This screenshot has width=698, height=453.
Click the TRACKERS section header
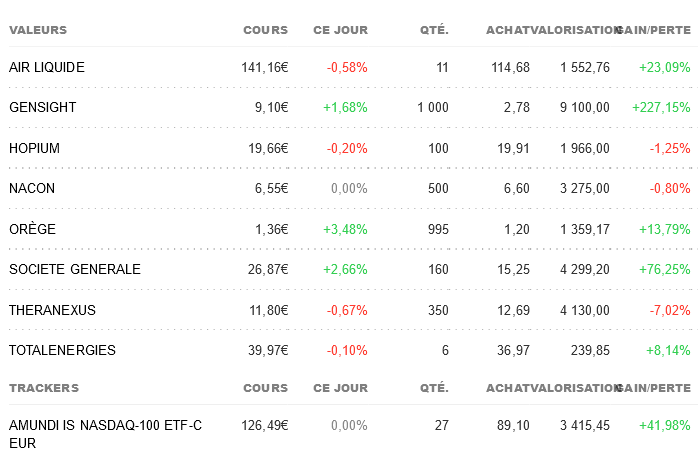click(x=44, y=387)
